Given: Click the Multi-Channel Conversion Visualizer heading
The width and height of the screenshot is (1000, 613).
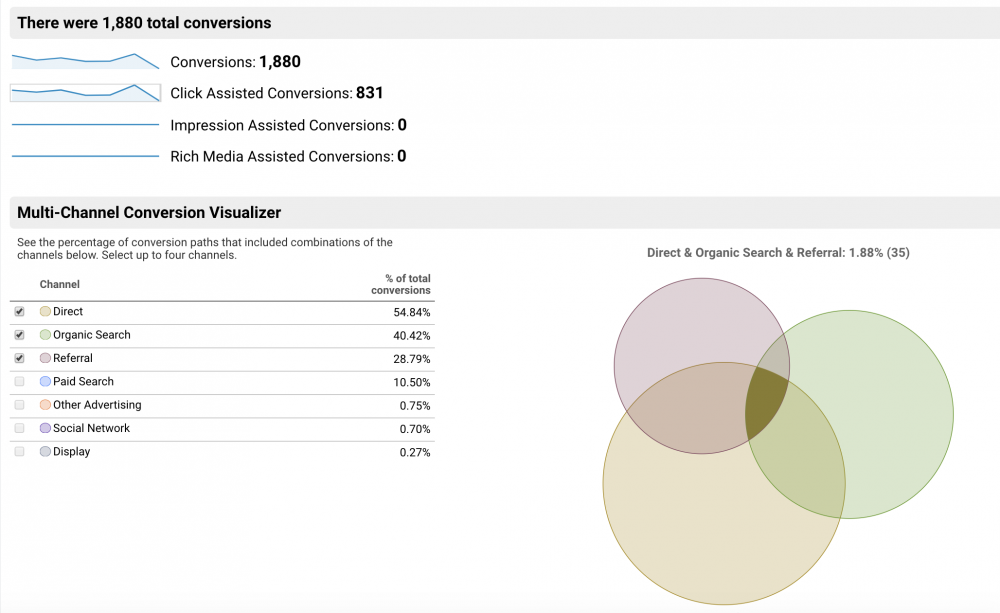Looking at the screenshot, I should pos(149,212).
